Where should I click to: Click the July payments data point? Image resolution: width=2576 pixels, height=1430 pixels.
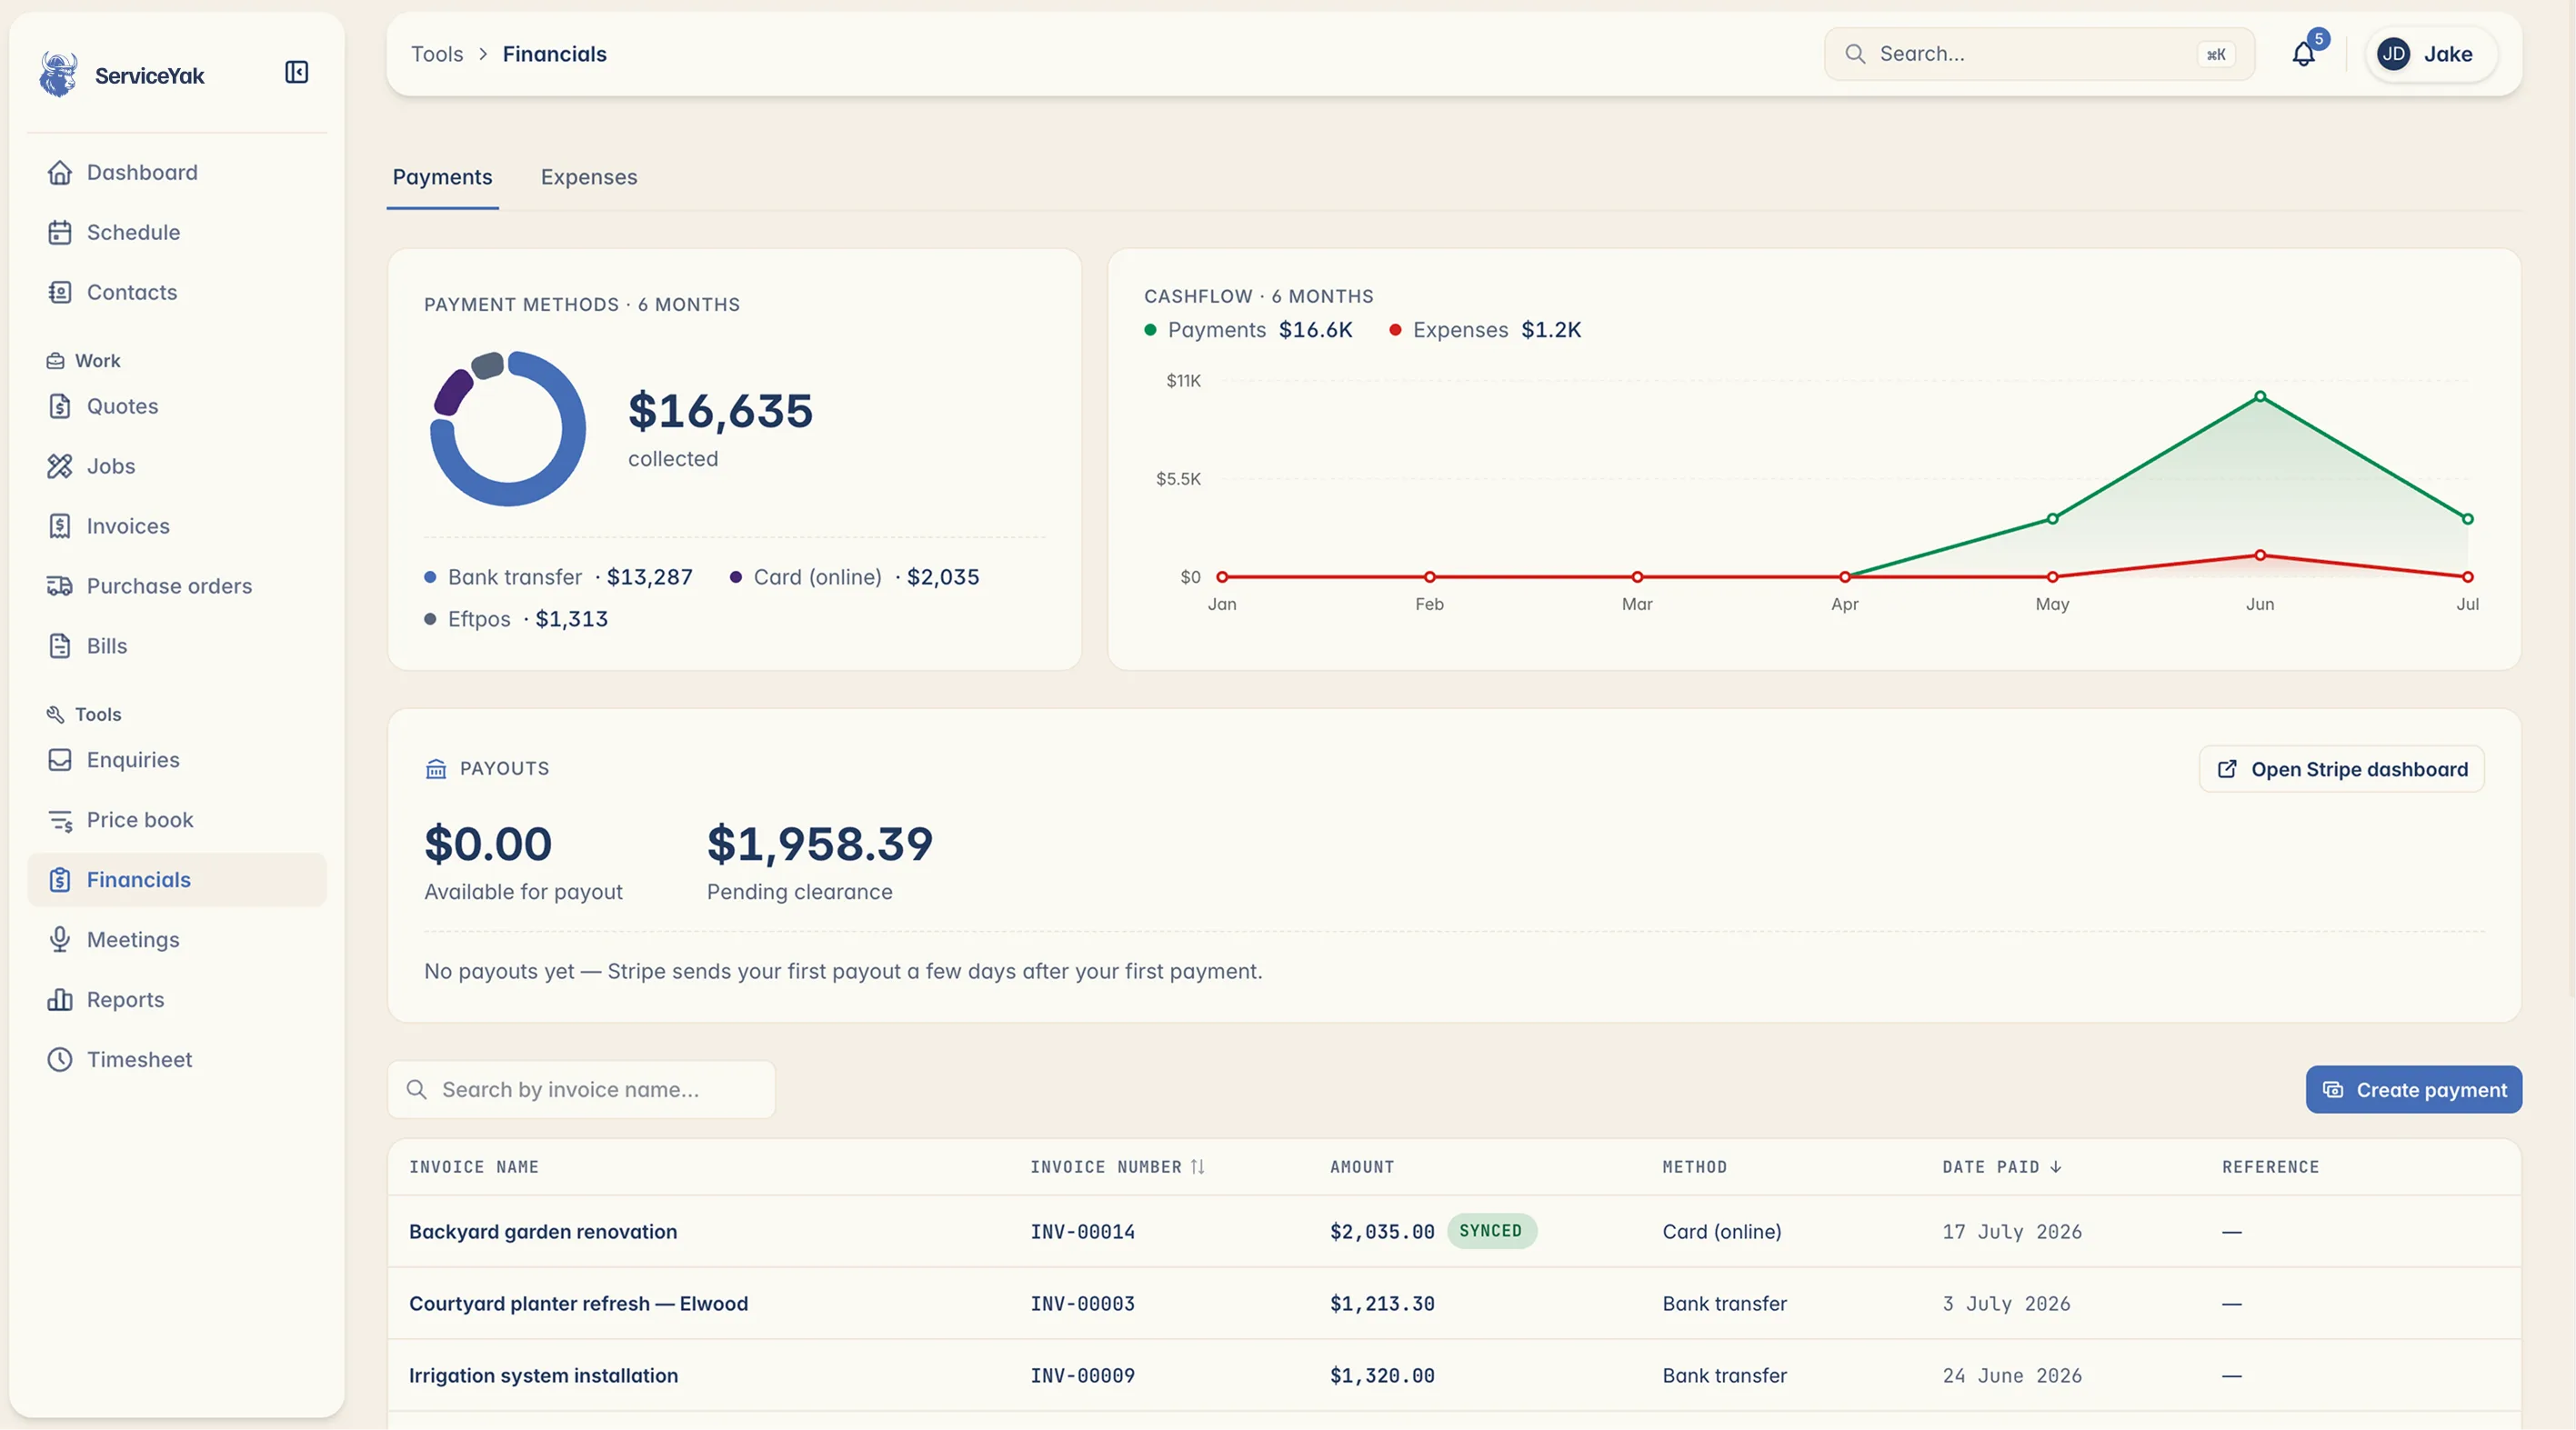2468,519
